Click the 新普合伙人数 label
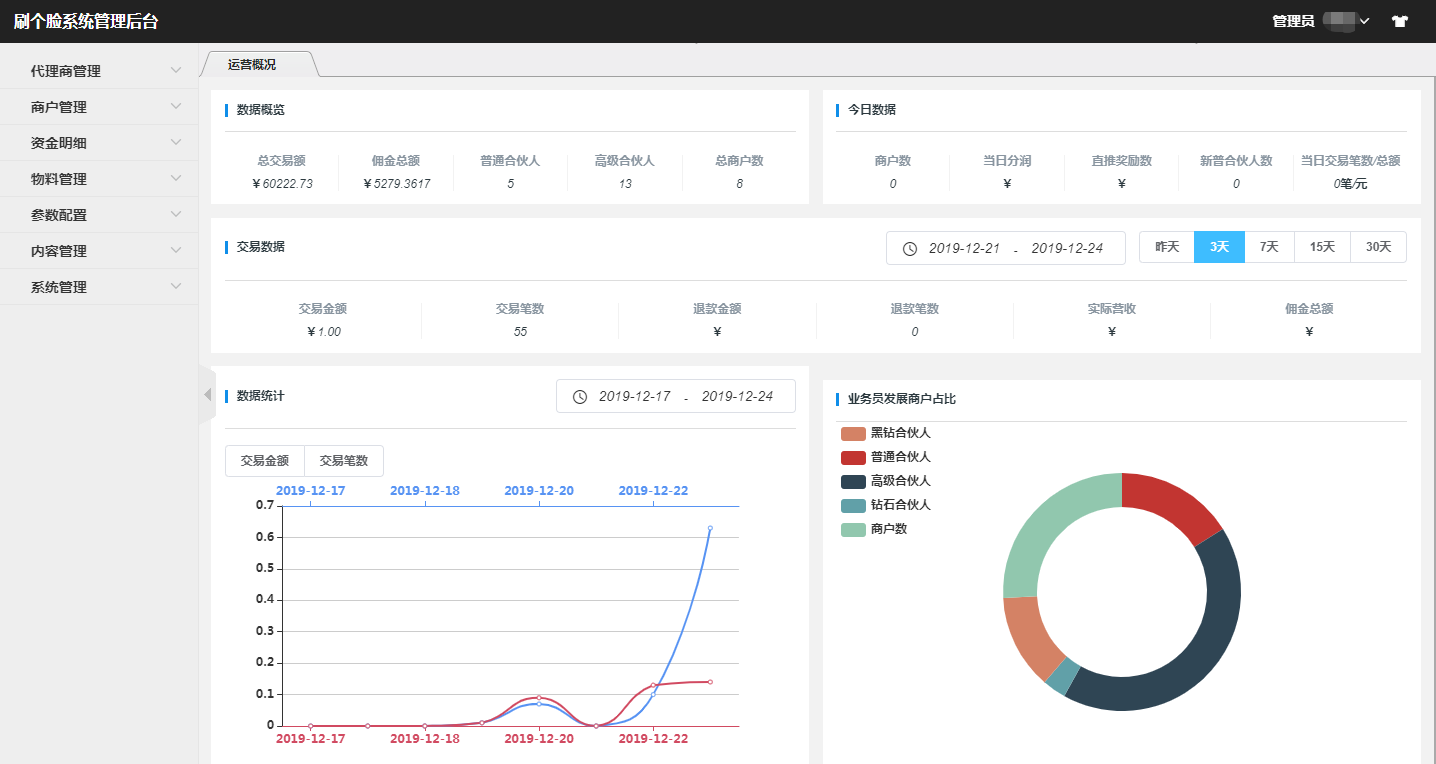1436x764 pixels. coord(1236,160)
